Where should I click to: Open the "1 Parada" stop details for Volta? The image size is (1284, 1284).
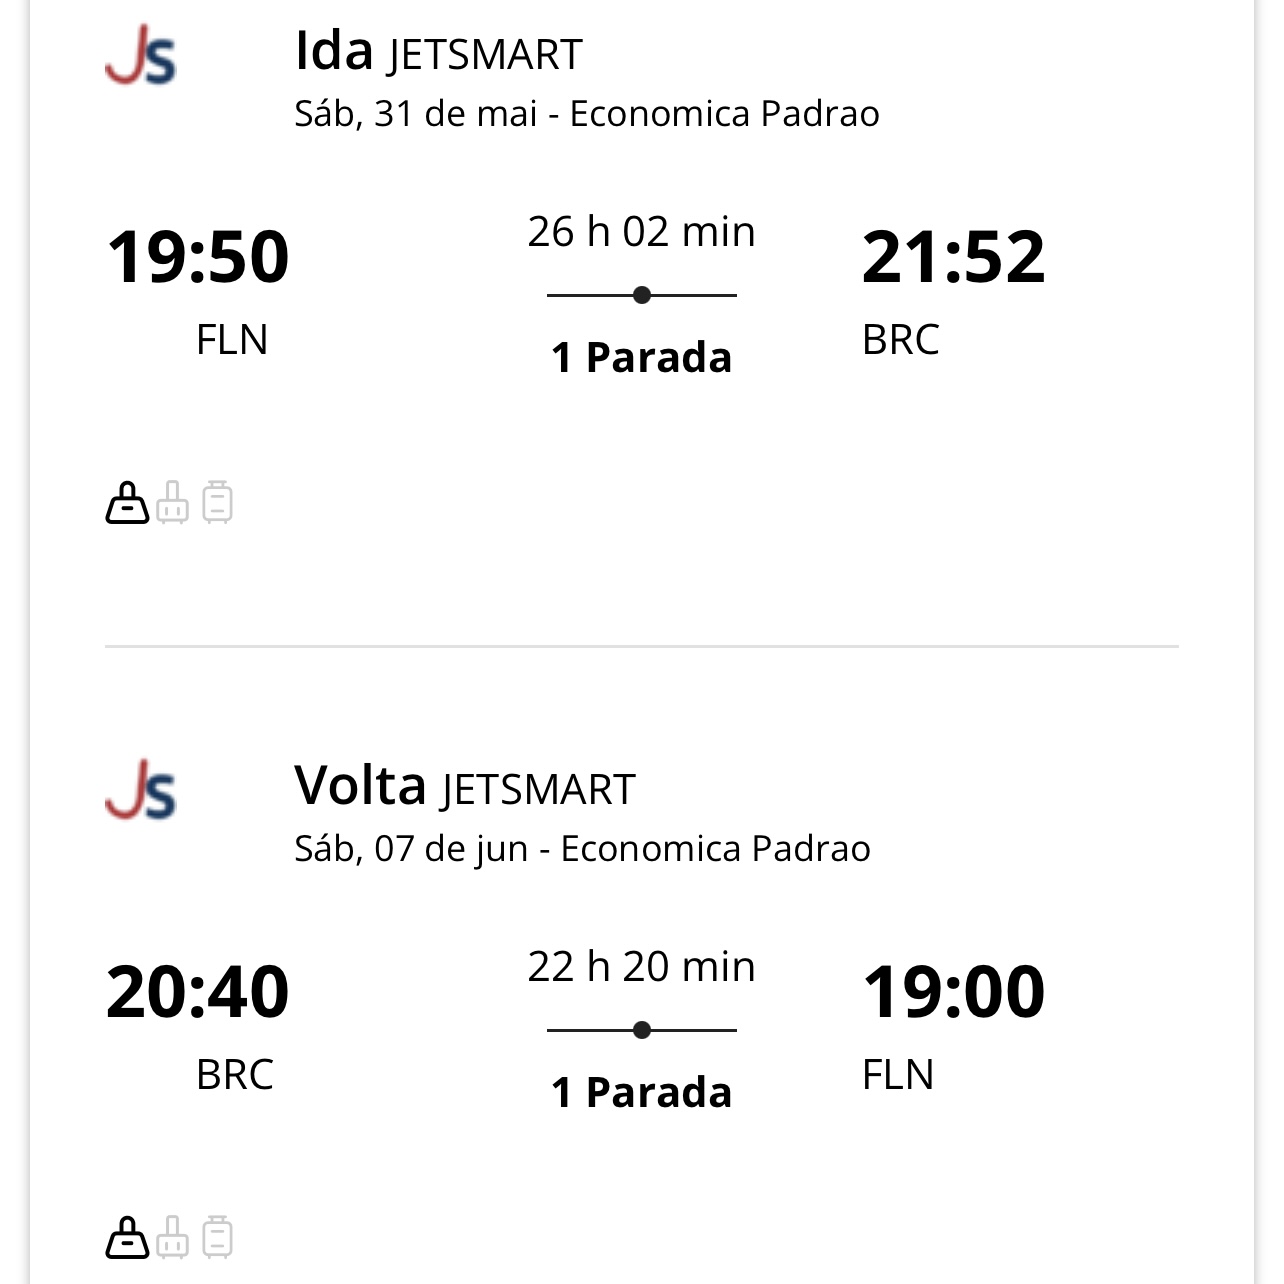click(x=641, y=1092)
